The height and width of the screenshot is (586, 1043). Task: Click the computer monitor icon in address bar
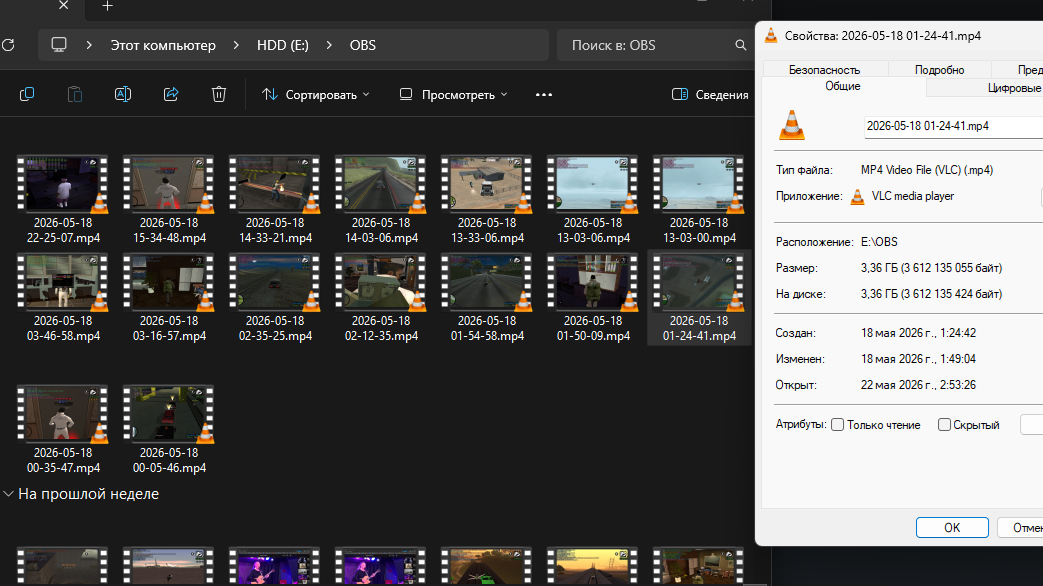pos(59,45)
